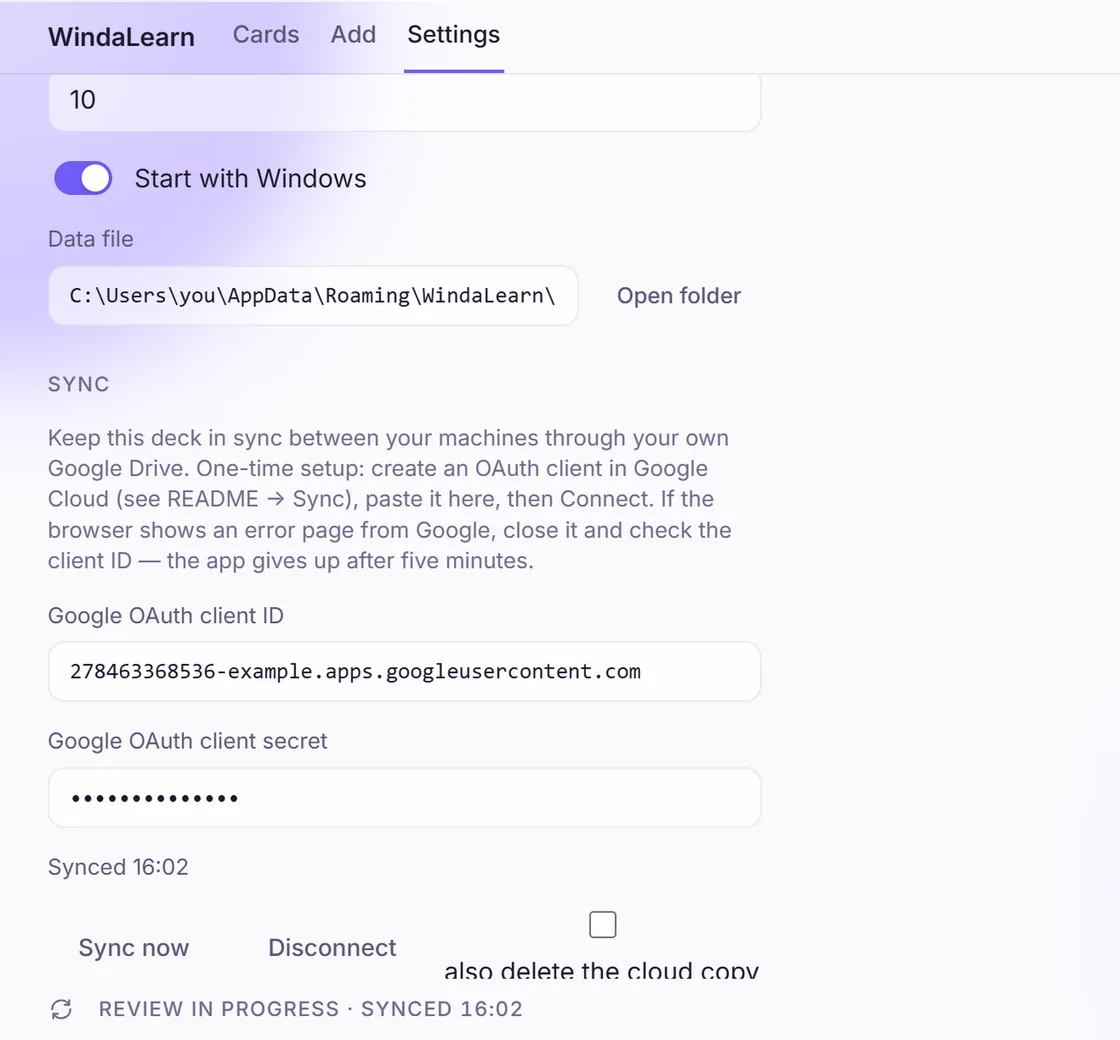
Task: Focus the field containing 10
Action: click(x=404, y=101)
